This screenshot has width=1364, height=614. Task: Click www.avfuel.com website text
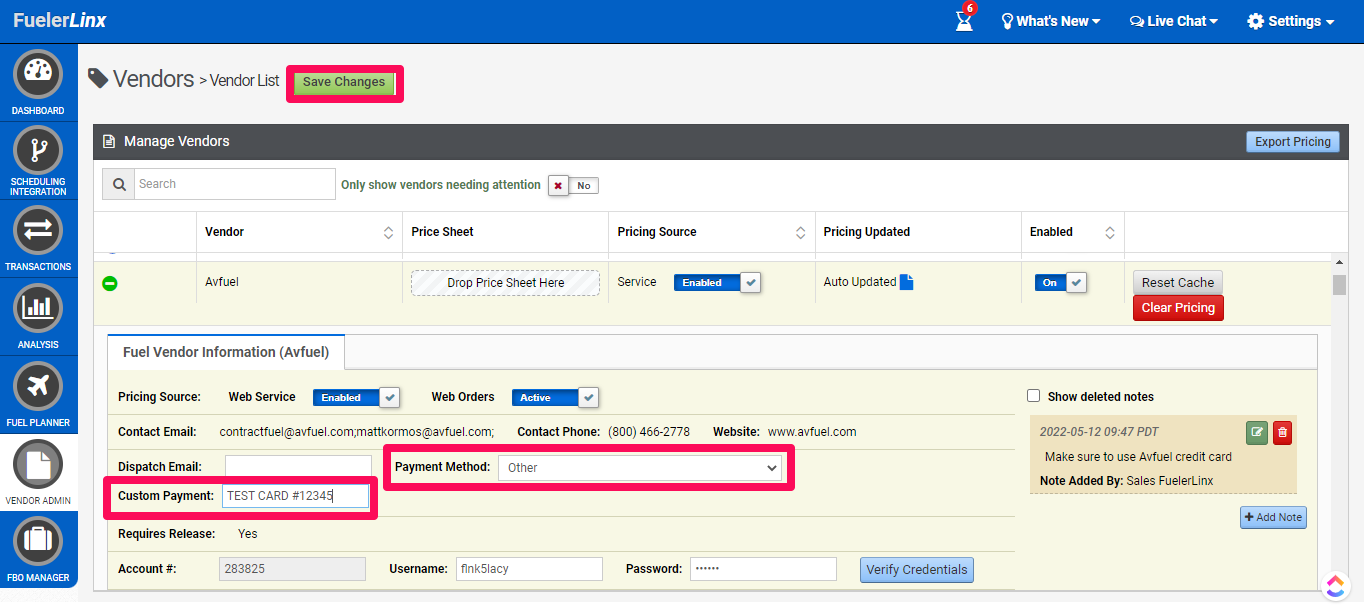coord(812,432)
